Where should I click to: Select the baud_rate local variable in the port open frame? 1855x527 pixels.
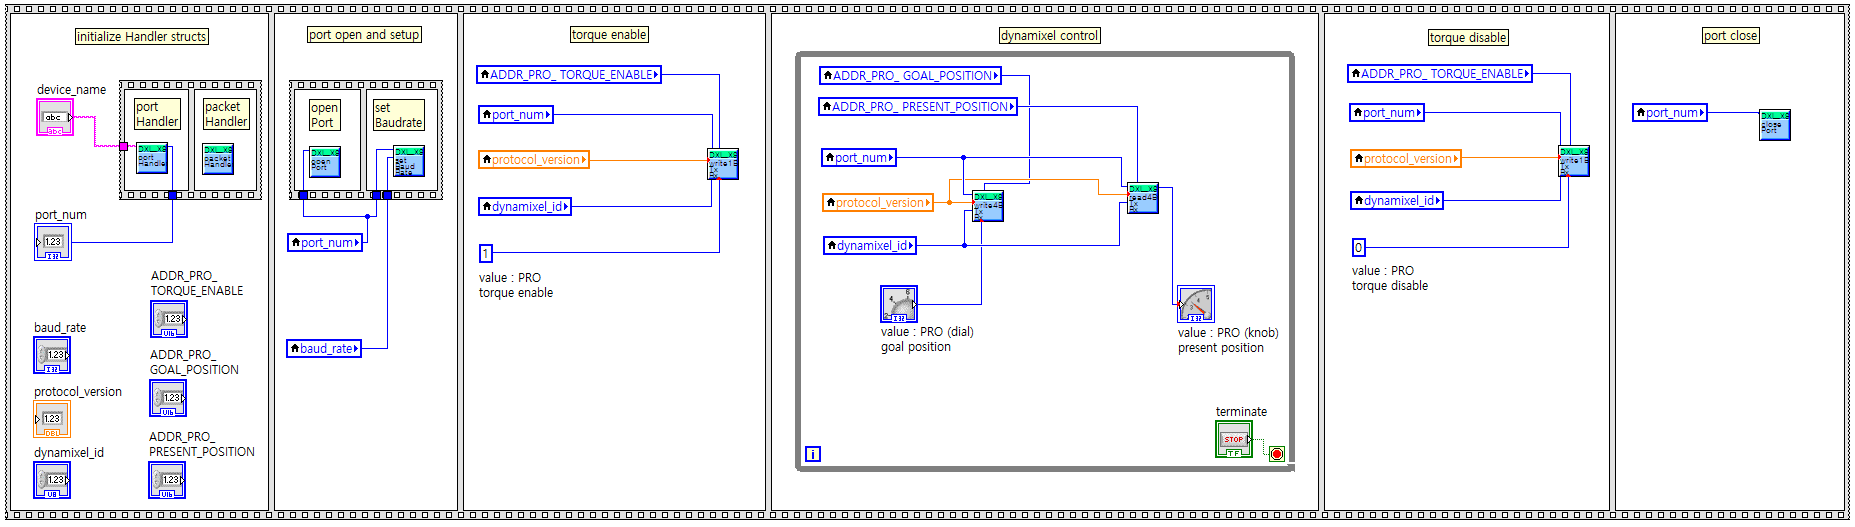coord(324,348)
